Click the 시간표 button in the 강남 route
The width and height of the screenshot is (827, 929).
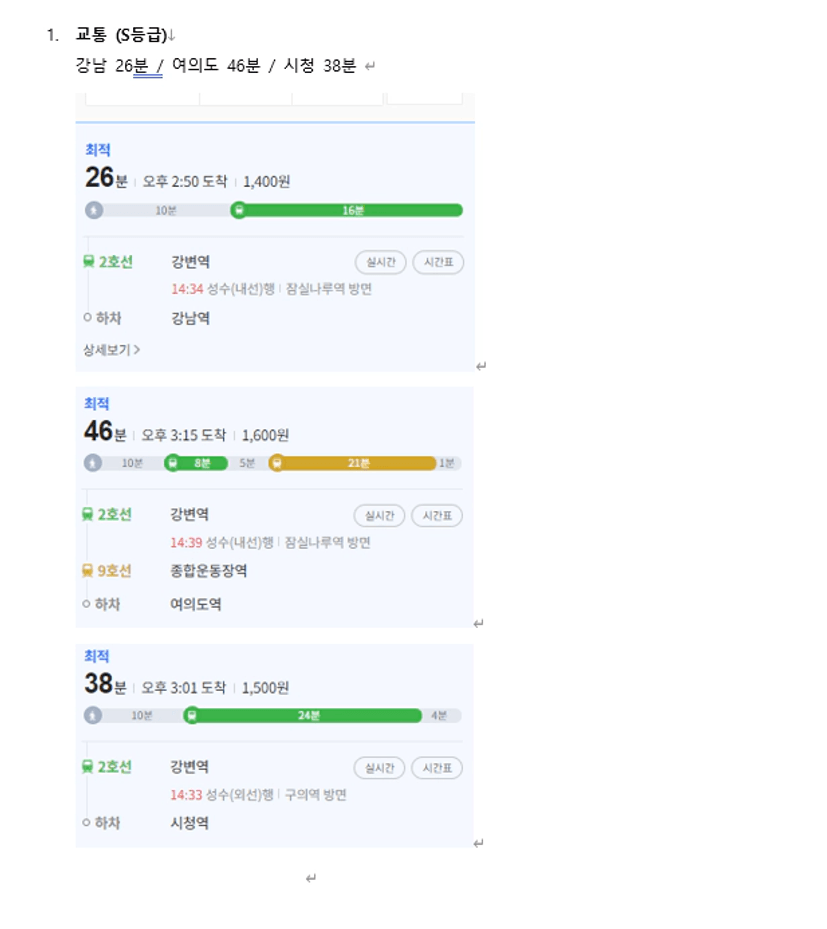(438, 262)
